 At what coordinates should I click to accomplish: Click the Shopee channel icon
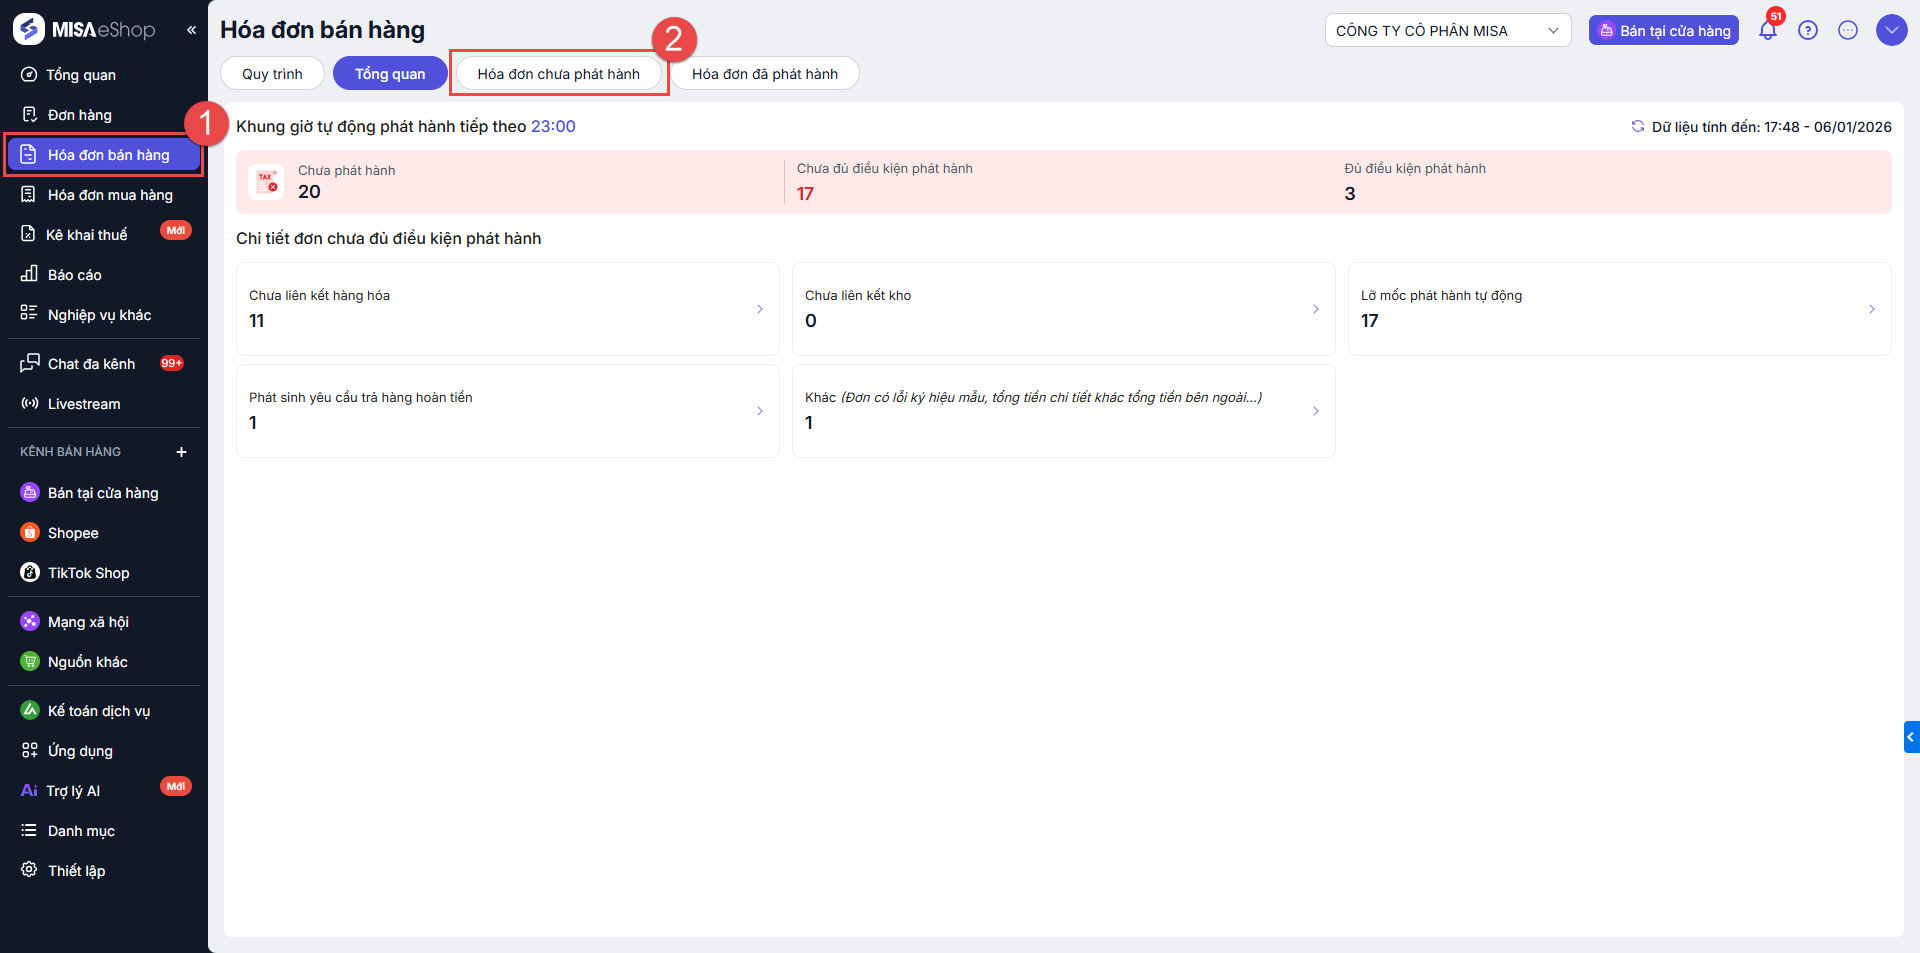[30, 533]
